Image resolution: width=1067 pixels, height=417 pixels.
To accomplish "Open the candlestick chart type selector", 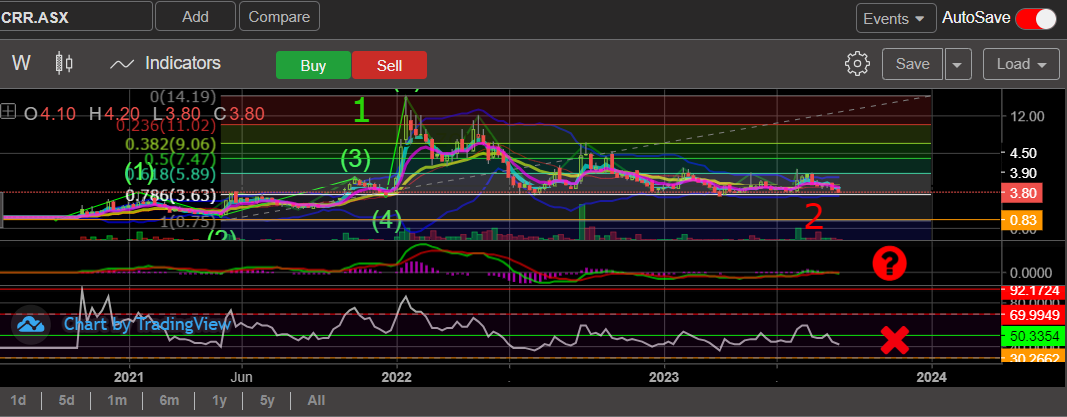I will [64, 64].
